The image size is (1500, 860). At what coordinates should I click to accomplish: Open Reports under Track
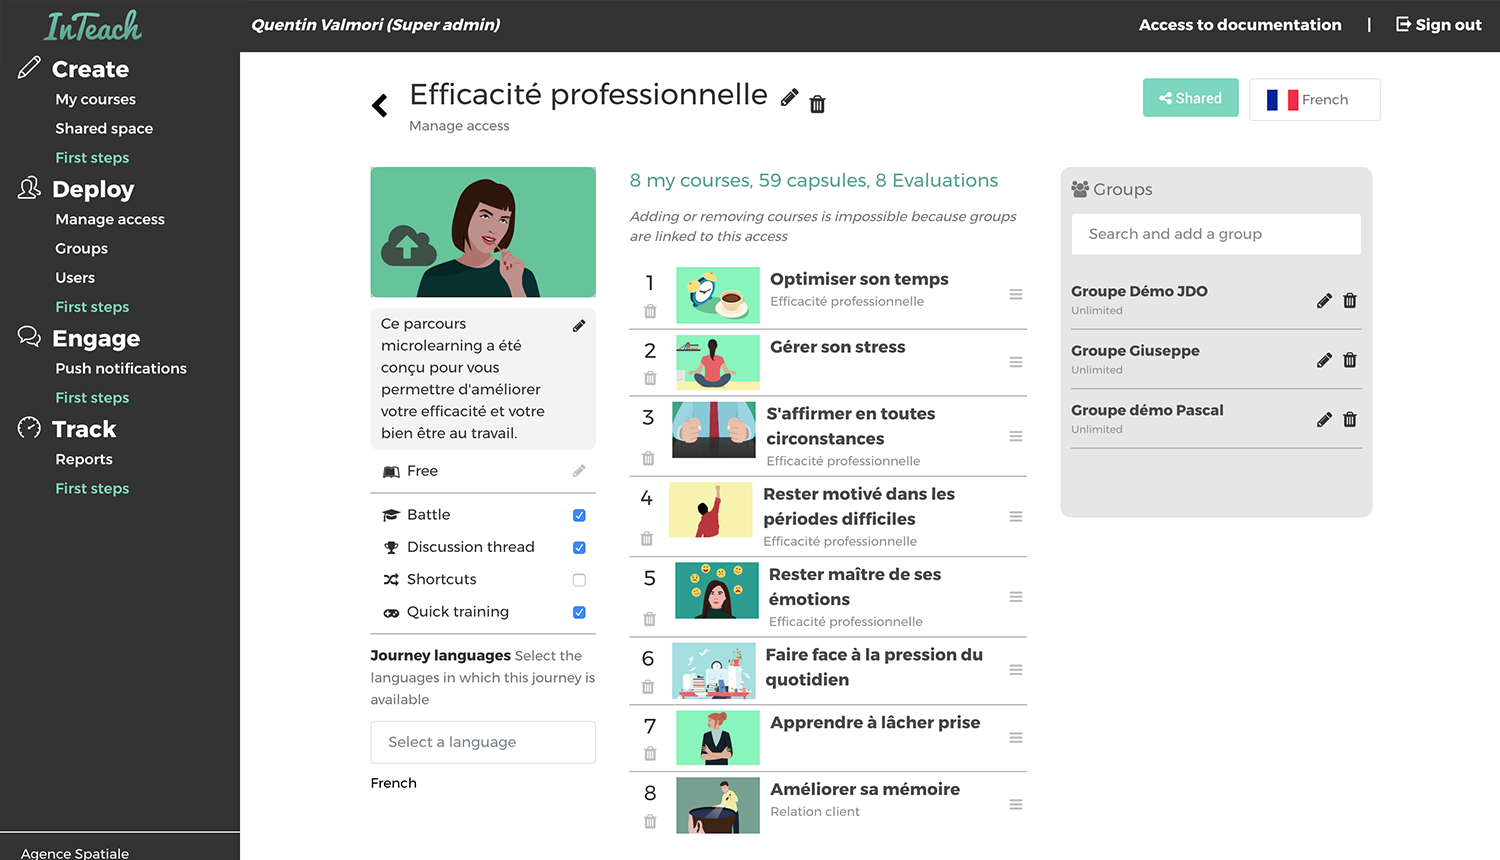click(84, 459)
